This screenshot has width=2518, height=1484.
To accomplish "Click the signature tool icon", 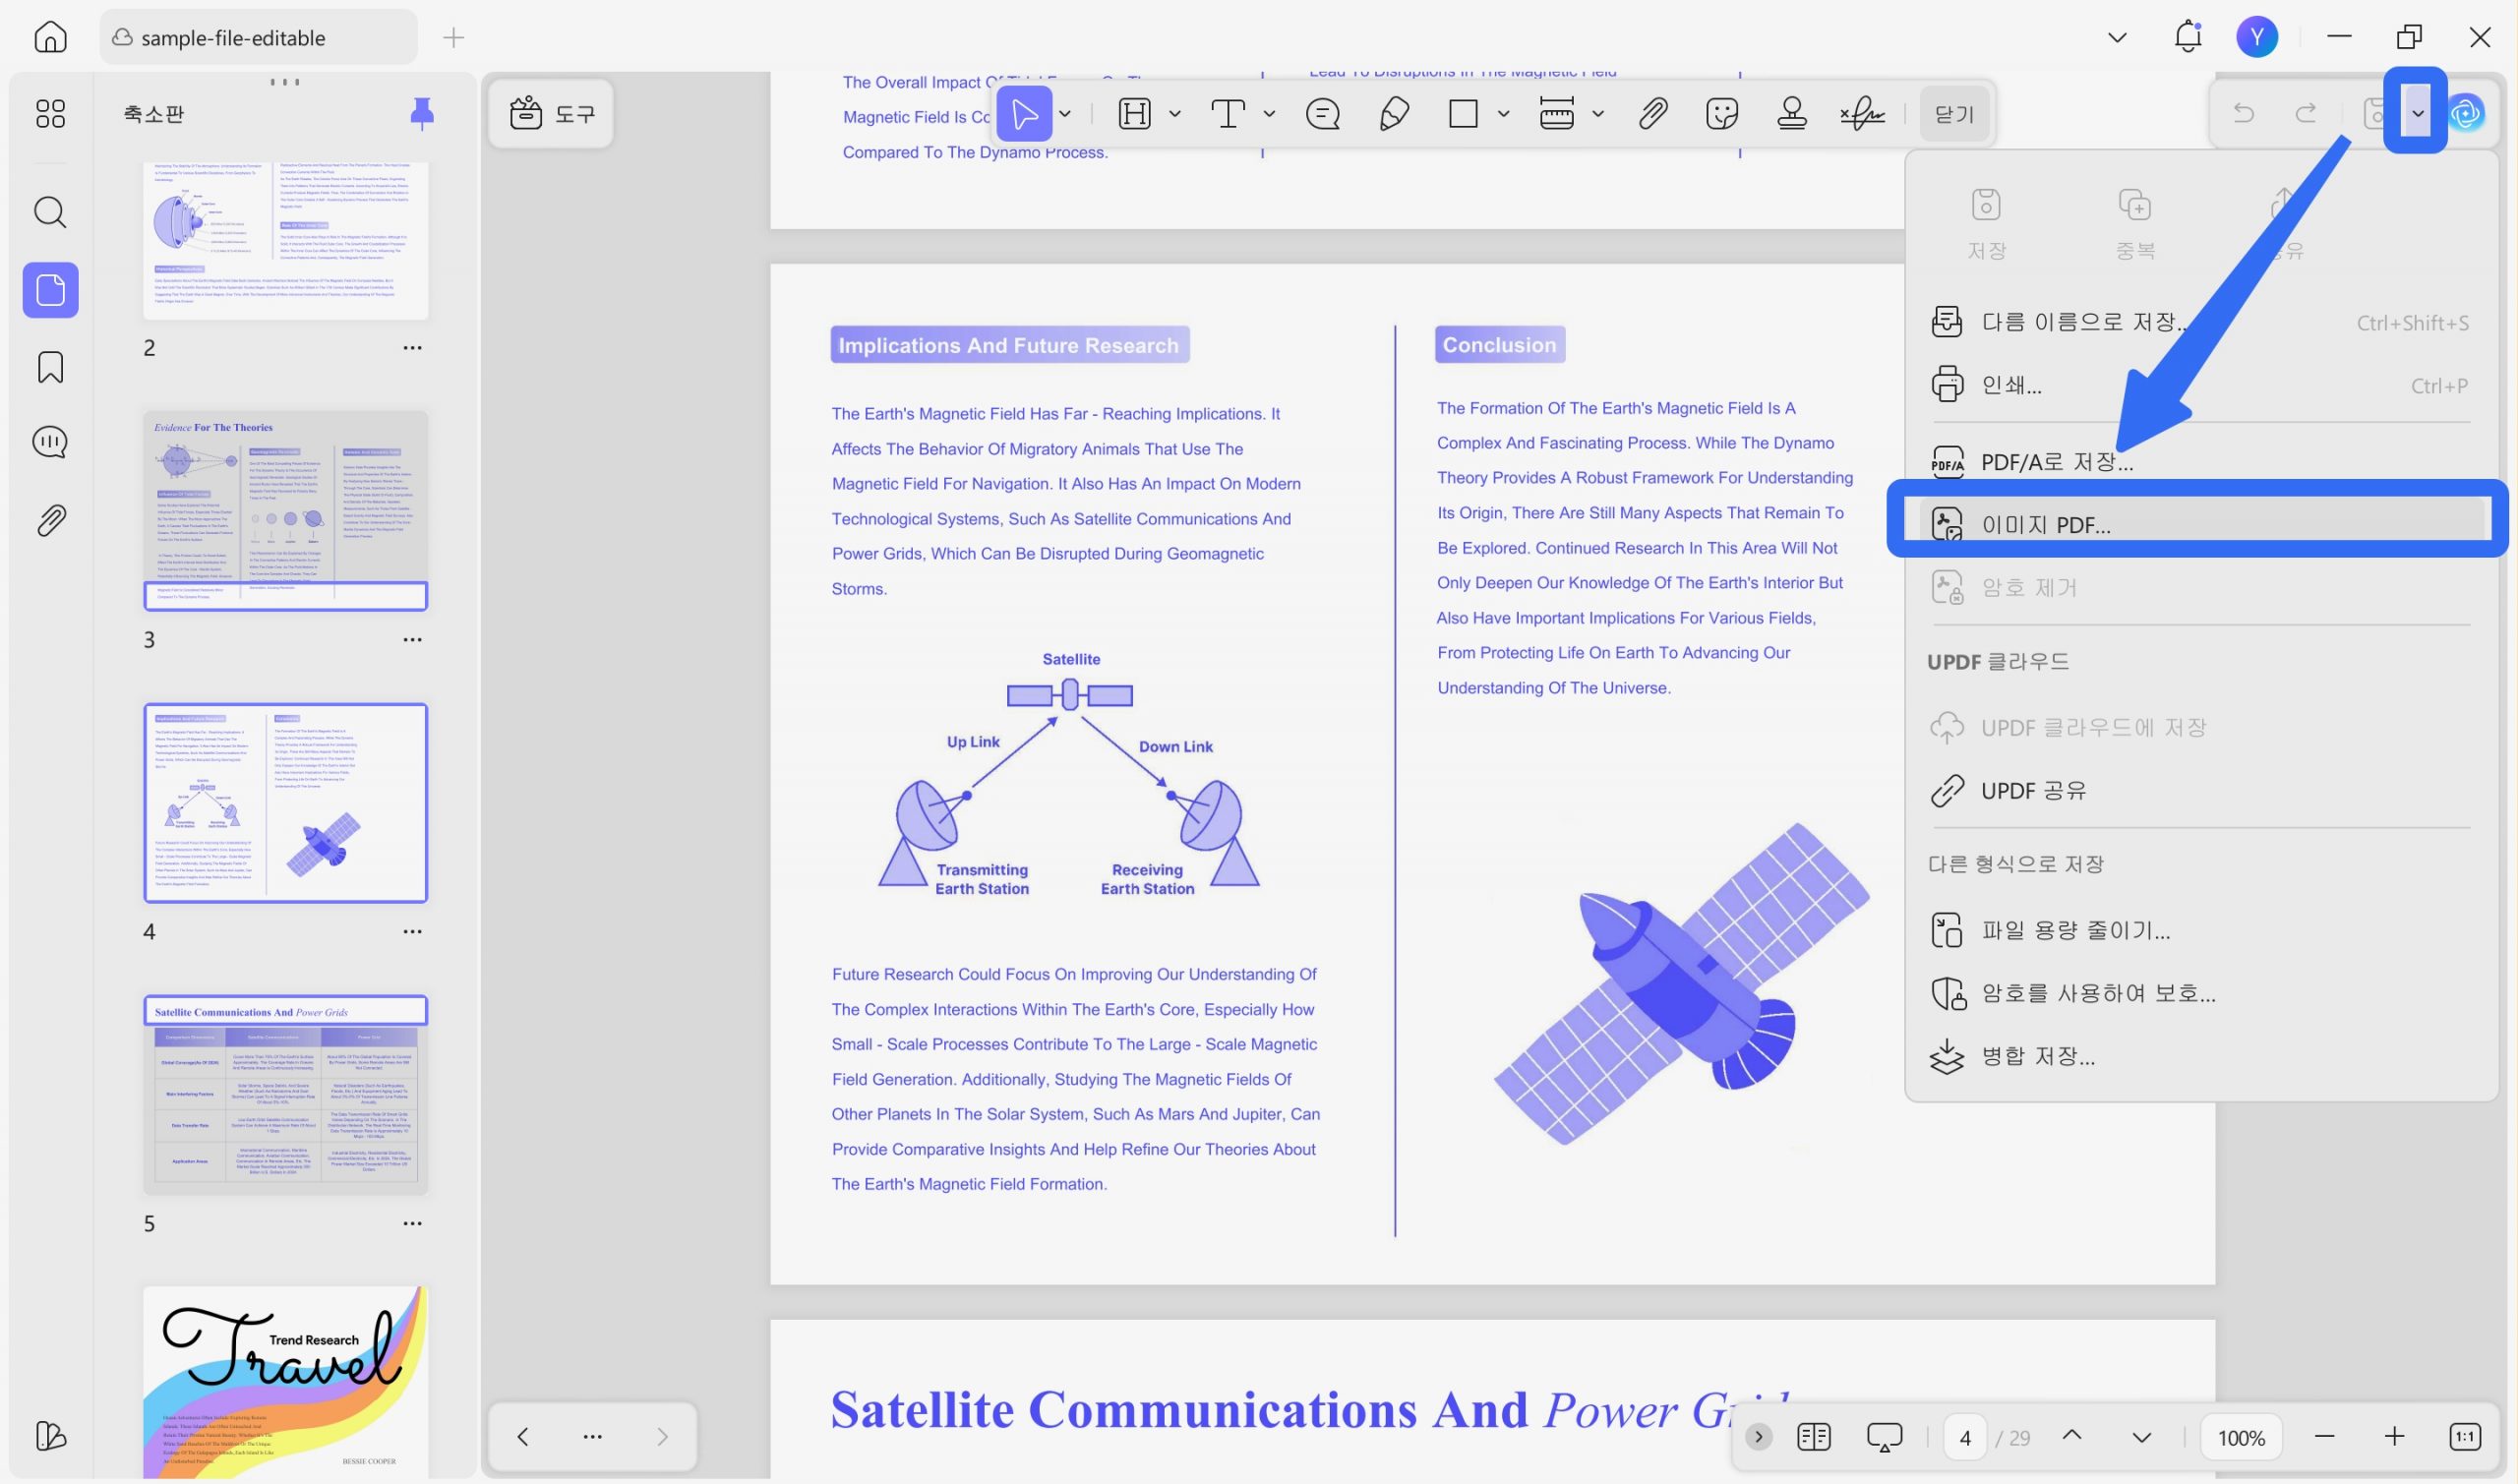I will tap(1862, 114).
